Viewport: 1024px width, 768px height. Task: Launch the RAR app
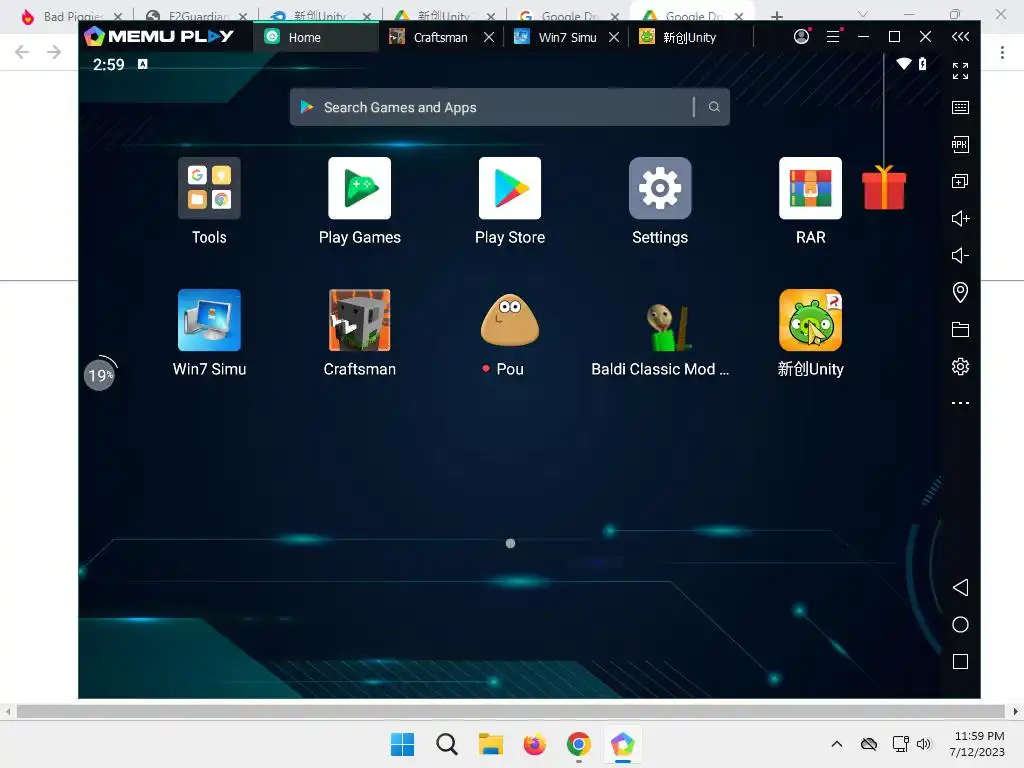coord(810,188)
